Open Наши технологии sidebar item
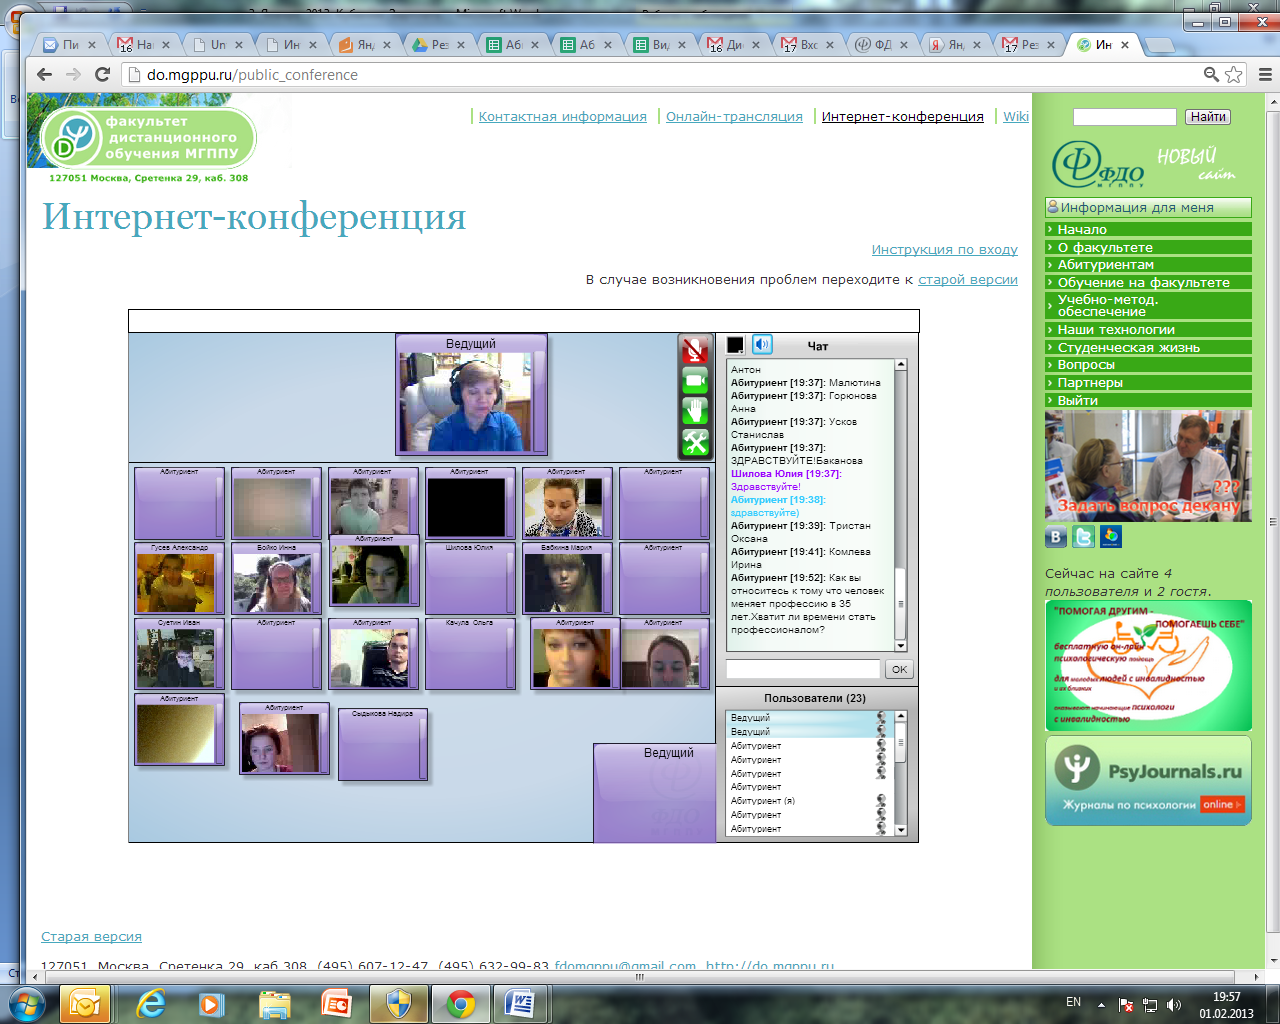 click(1148, 330)
